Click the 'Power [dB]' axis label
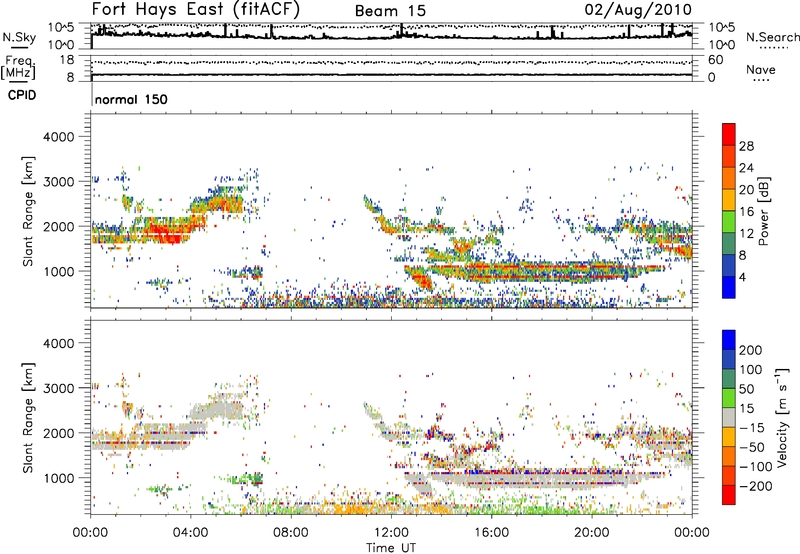 (x=763, y=211)
